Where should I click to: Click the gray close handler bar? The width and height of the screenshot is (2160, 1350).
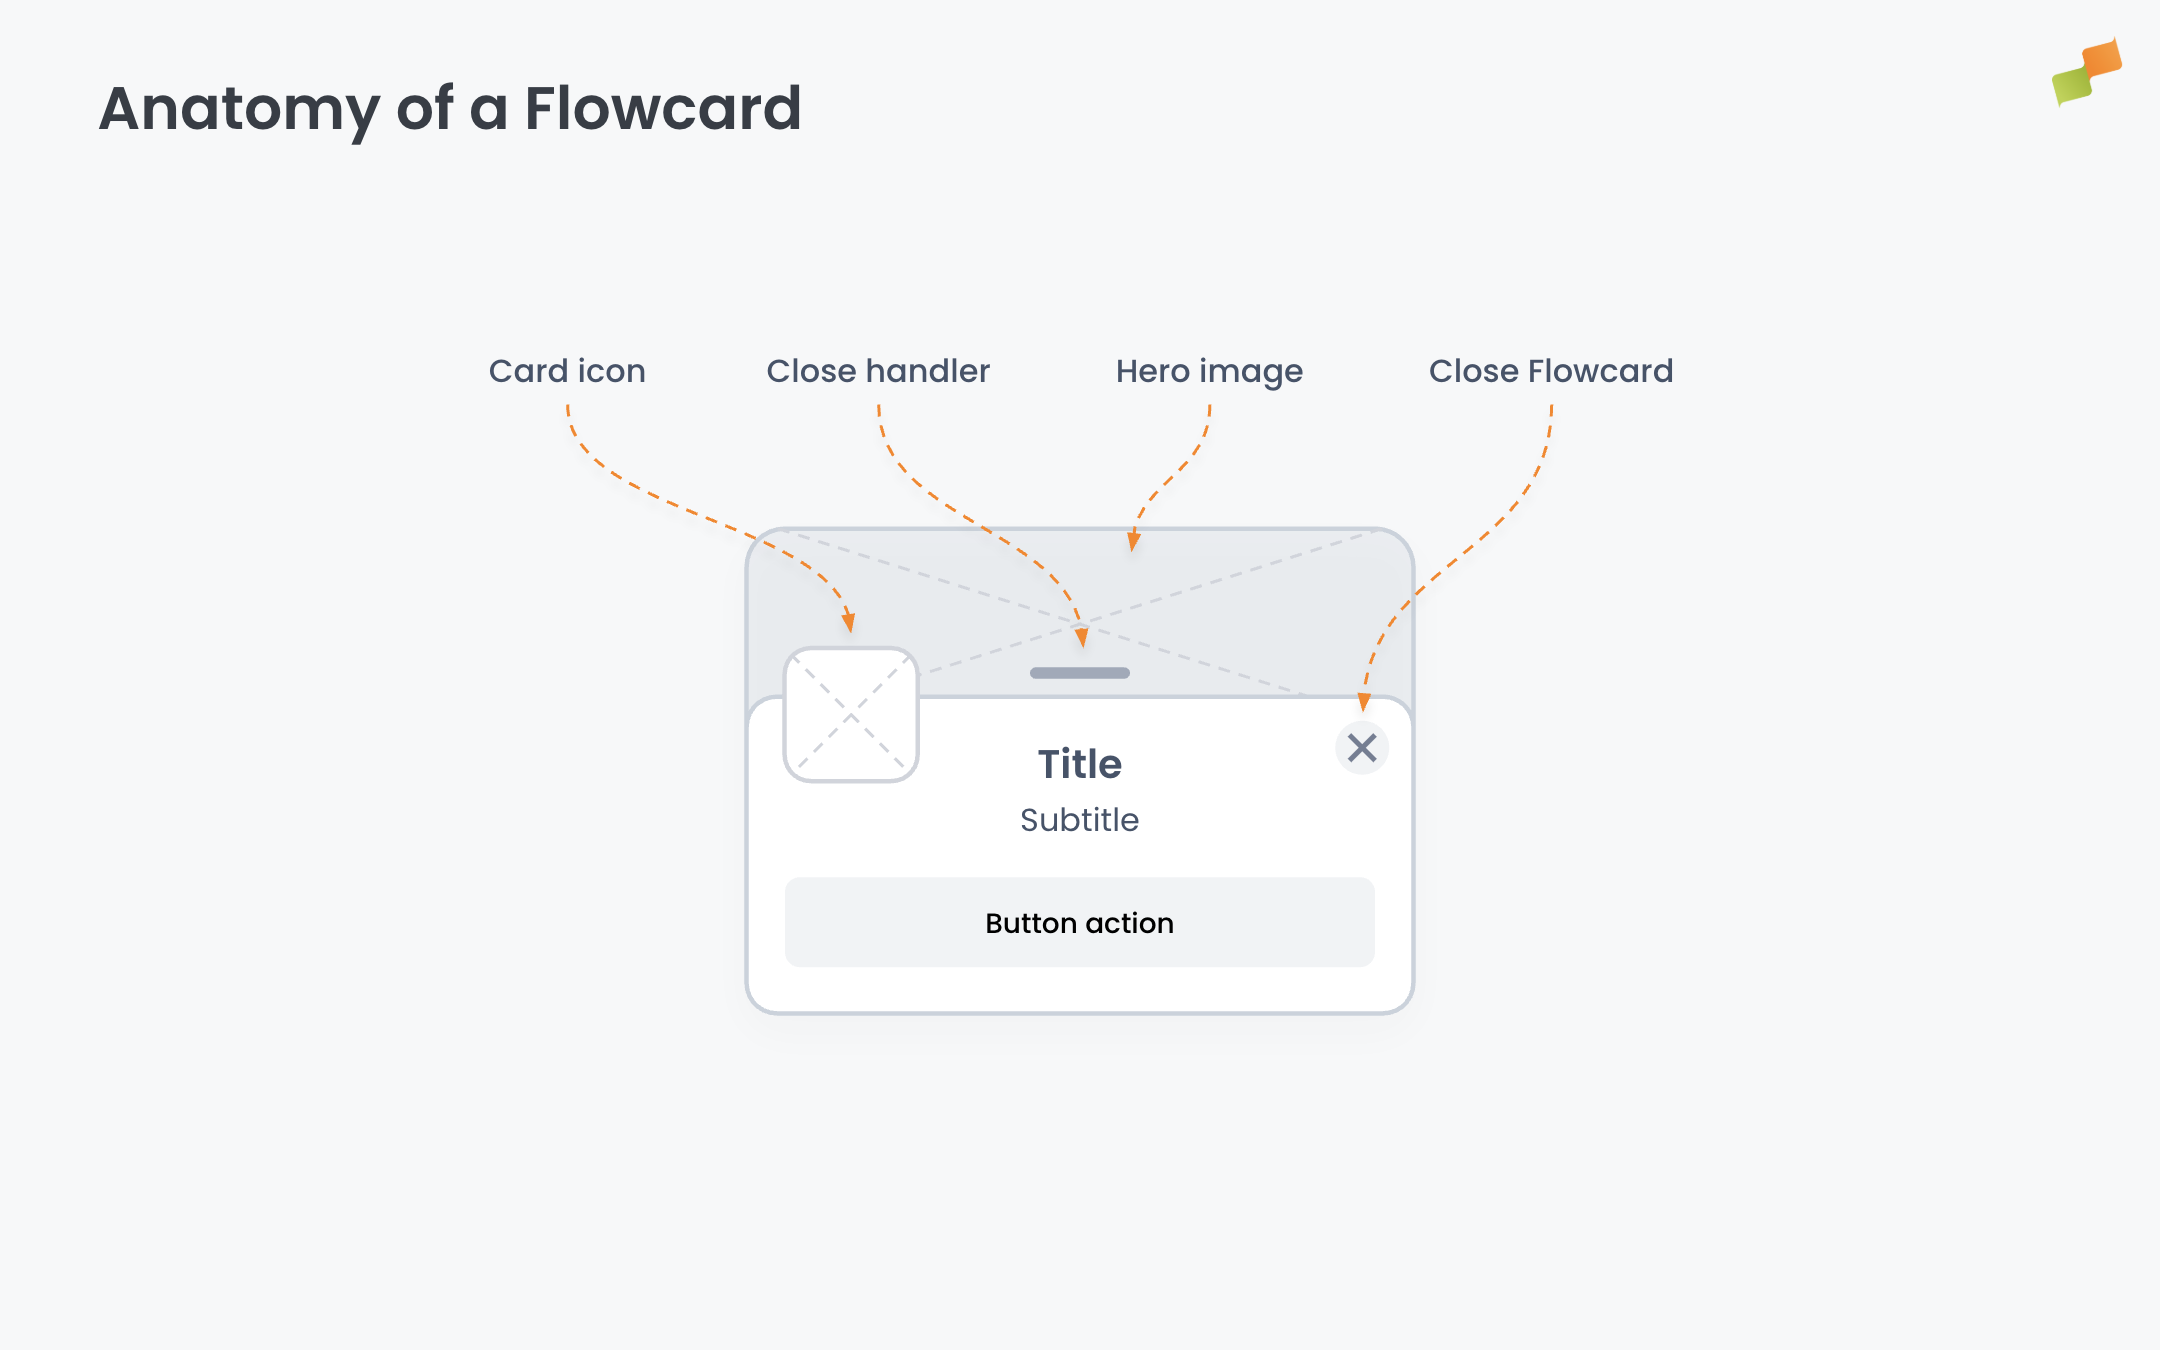click(x=1080, y=673)
